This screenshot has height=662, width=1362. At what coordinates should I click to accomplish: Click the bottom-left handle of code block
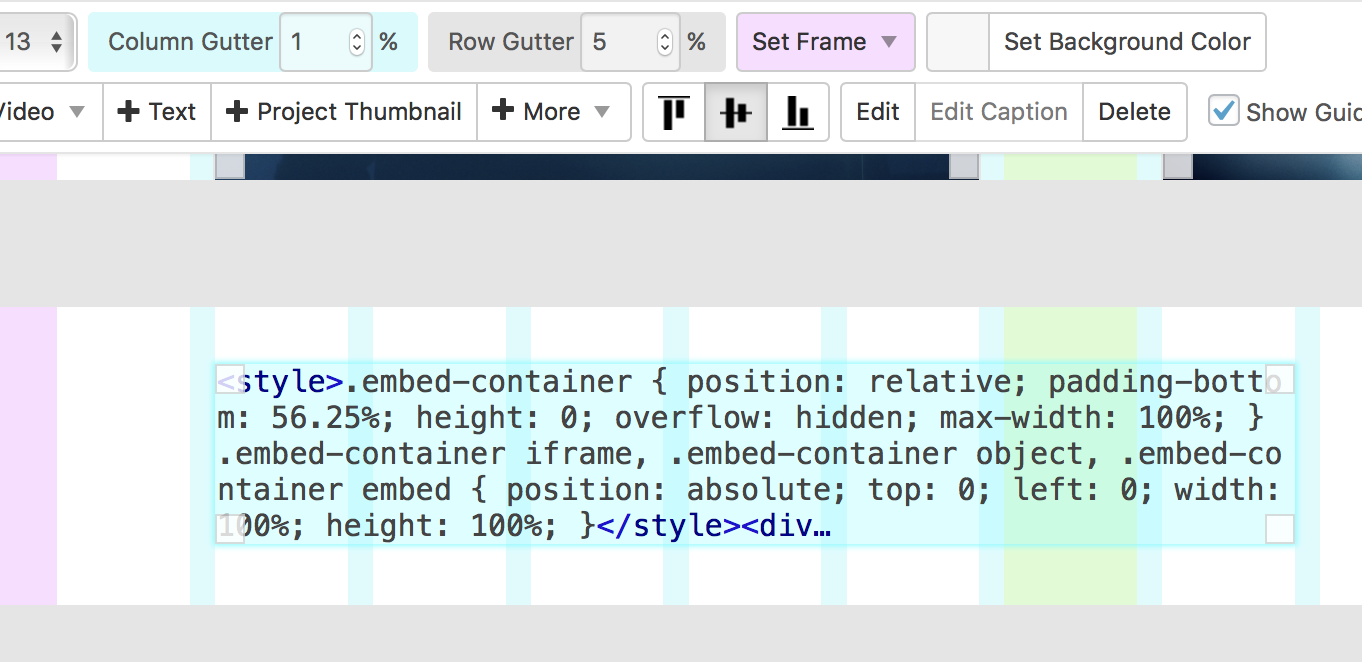pyautogui.click(x=230, y=529)
